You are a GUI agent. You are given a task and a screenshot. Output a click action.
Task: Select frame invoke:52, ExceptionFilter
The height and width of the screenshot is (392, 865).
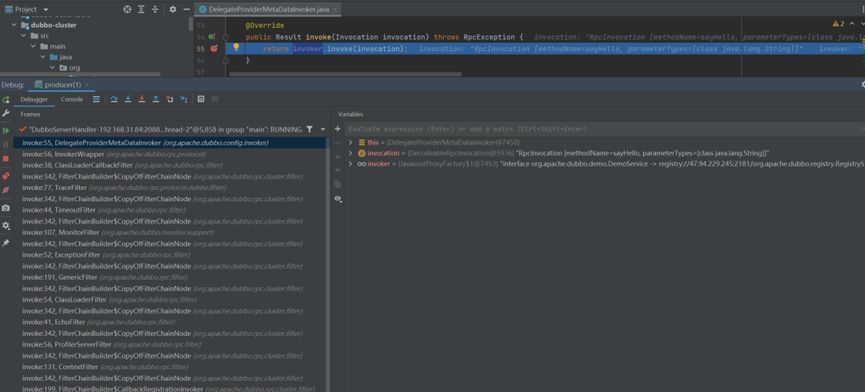pos(169,255)
